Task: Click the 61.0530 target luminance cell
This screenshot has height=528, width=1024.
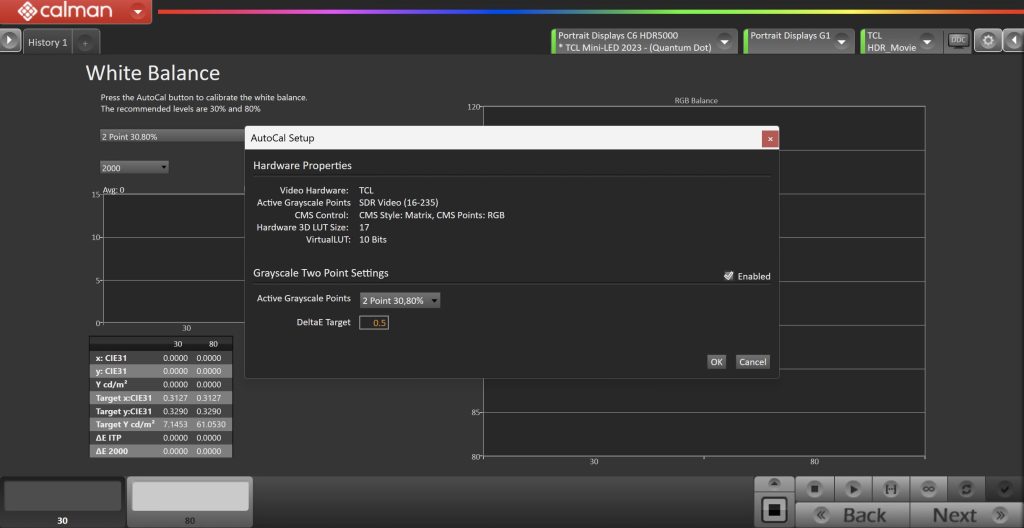Action: [209, 424]
